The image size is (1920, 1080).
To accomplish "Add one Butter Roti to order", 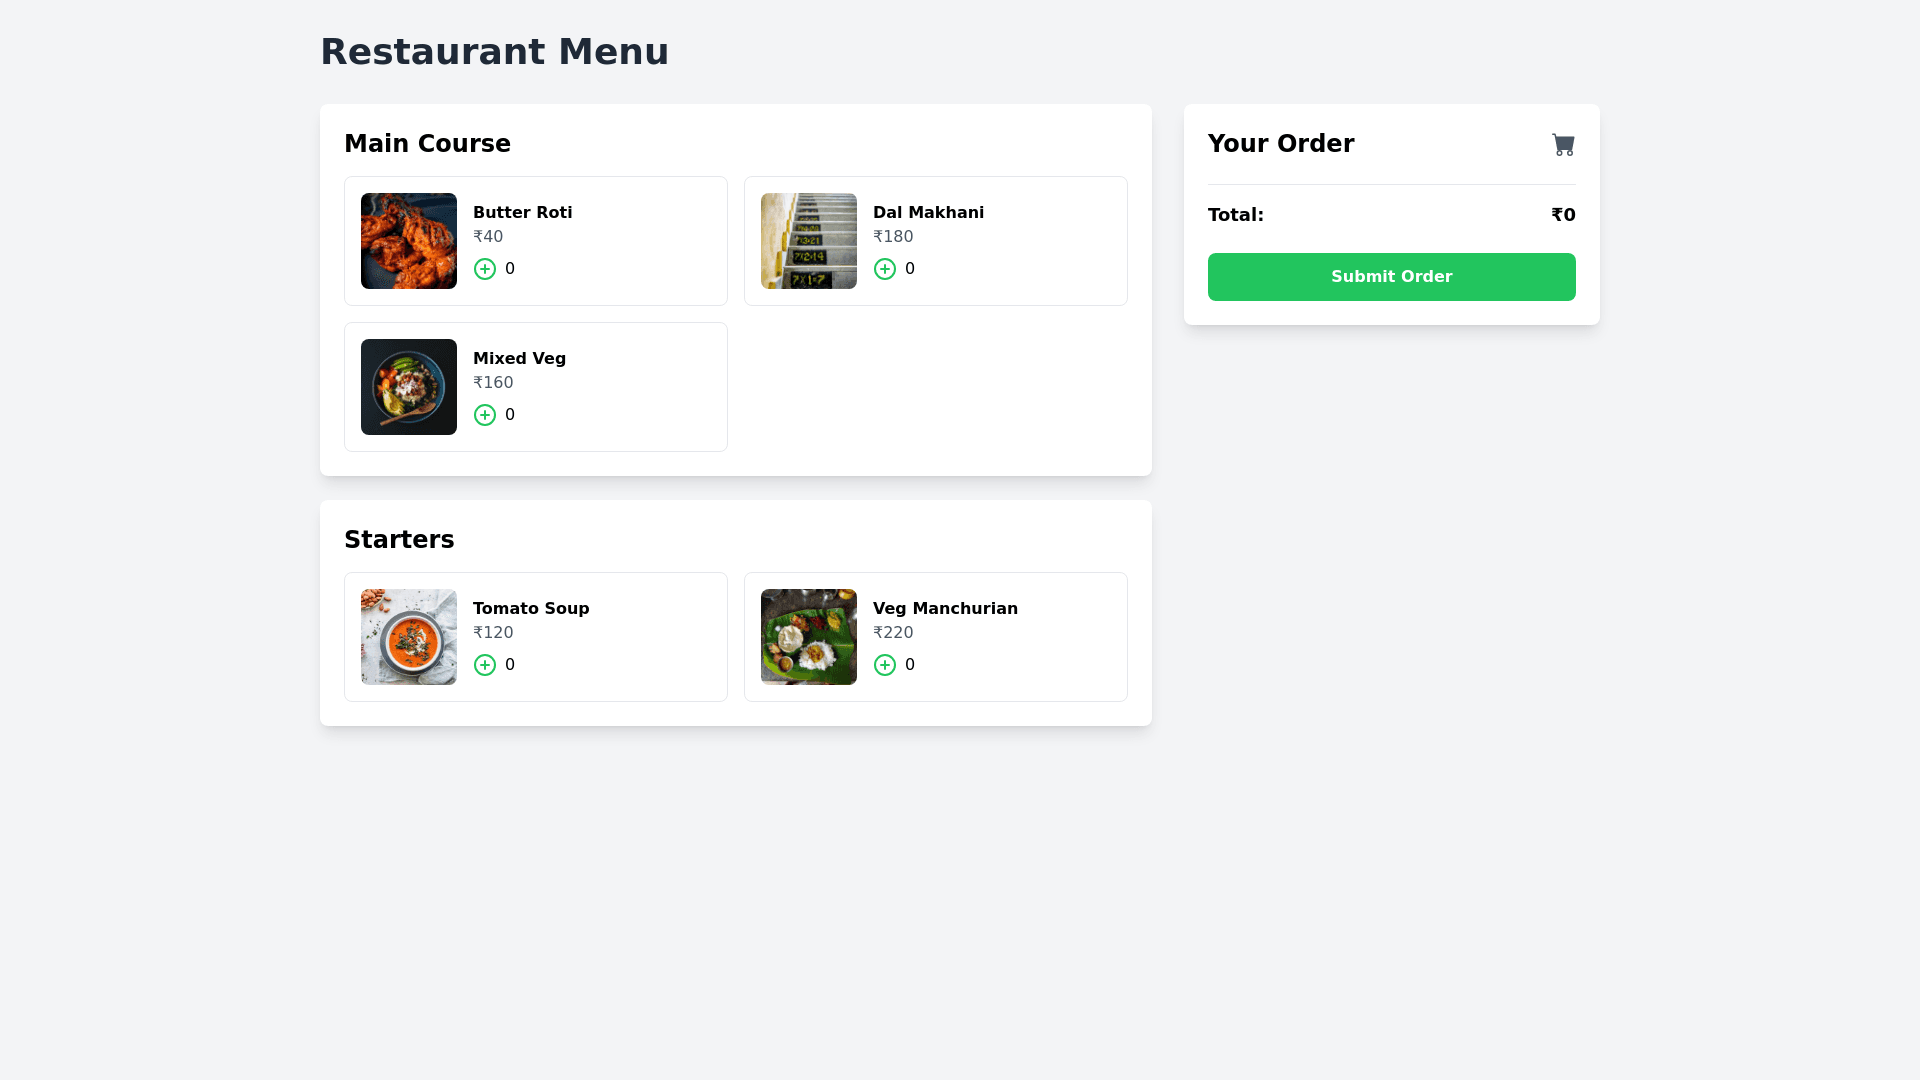I will tap(485, 269).
